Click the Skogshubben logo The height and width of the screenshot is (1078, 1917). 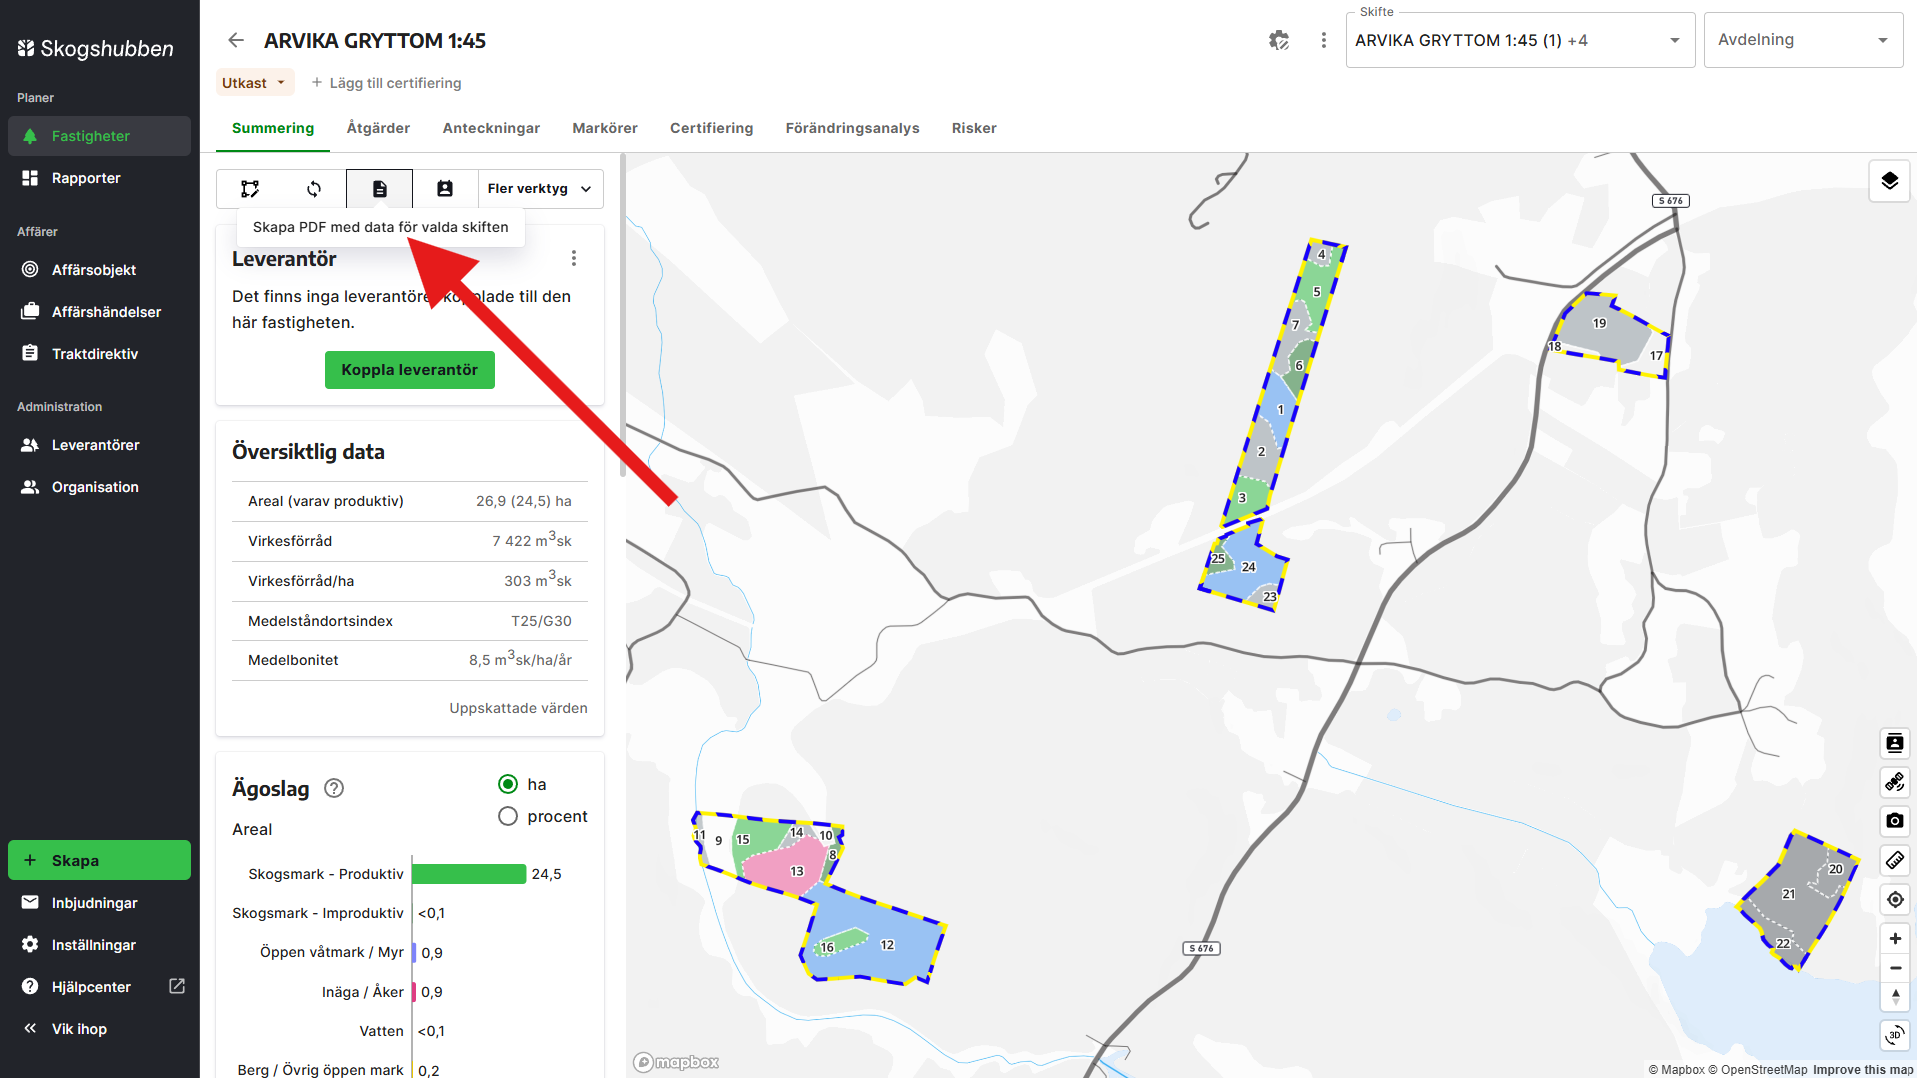pyautogui.click(x=95, y=48)
